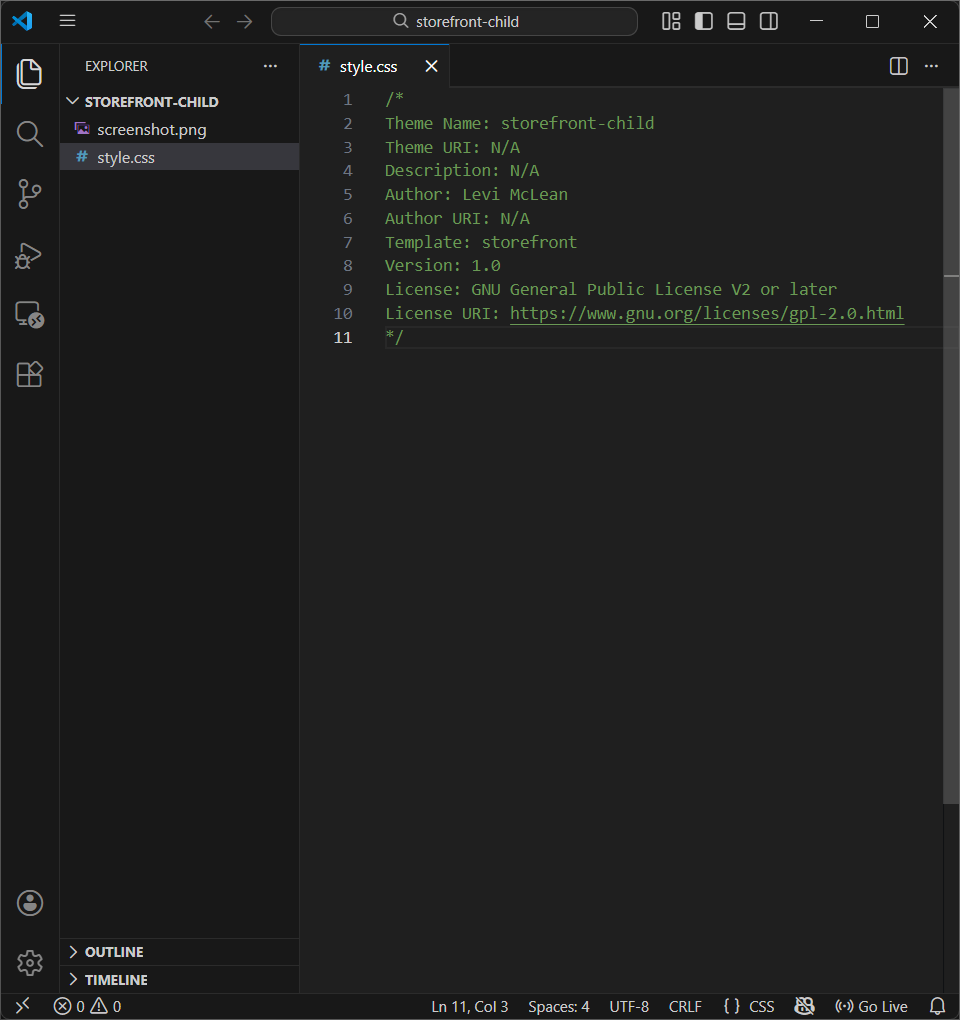Follow the gnu.org GPL license link
Image resolution: width=960 pixels, height=1020 pixels.
point(706,314)
